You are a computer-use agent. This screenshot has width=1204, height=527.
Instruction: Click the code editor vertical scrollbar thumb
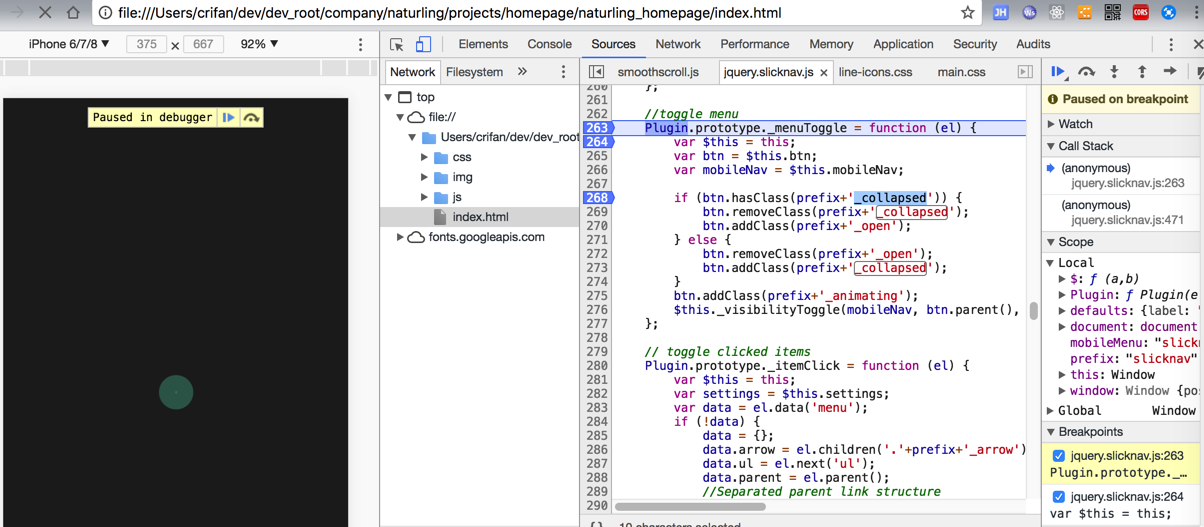(1034, 311)
